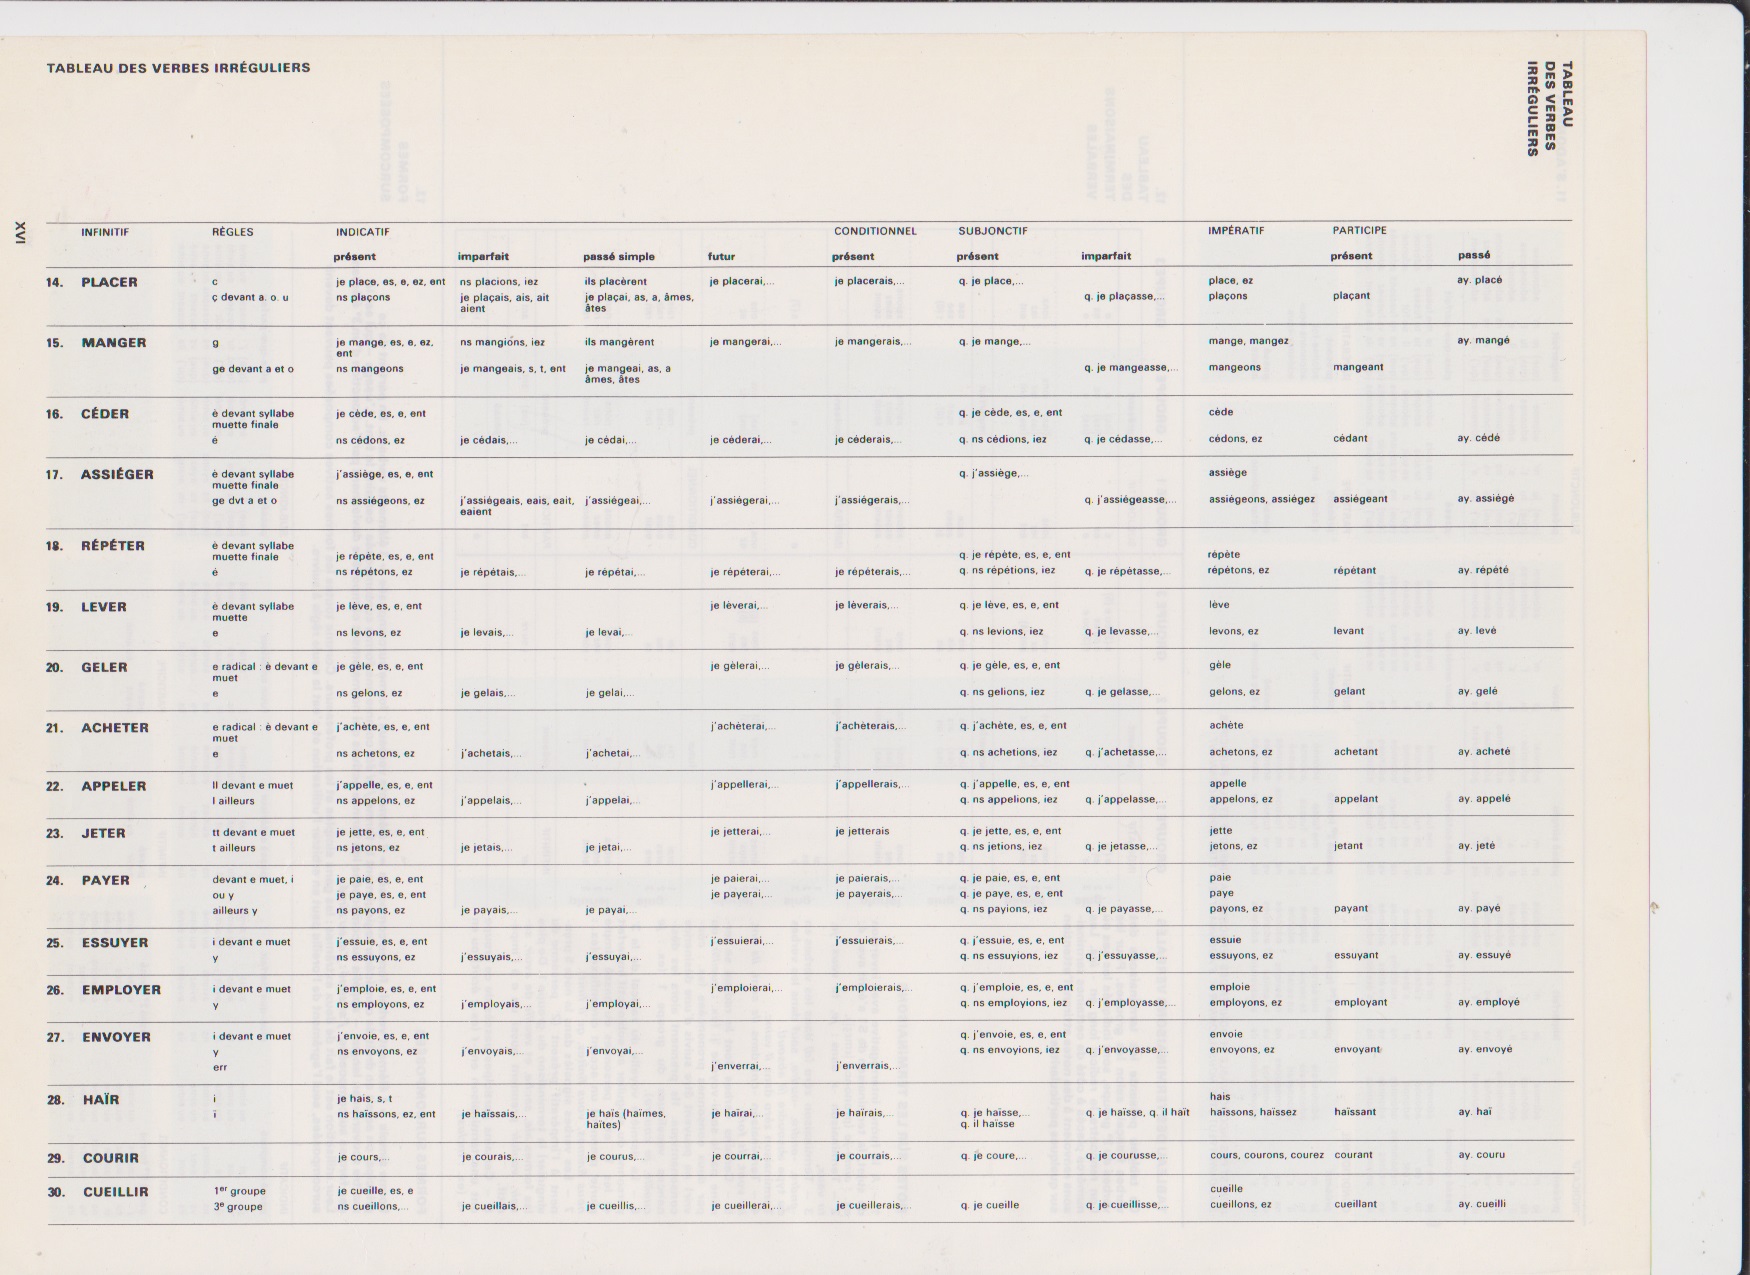The width and height of the screenshot is (1750, 1275).
Task: Click the verb 'ENVOYER' in row 27
Action: point(116,1037)
